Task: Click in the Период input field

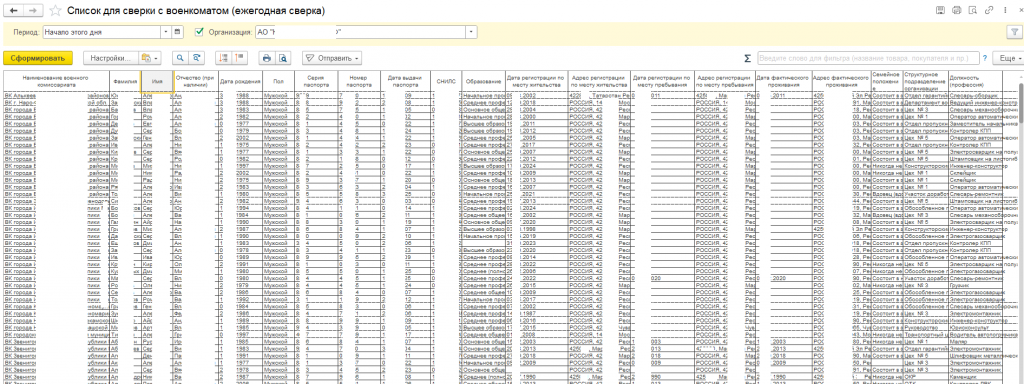Action: point(101,31)
